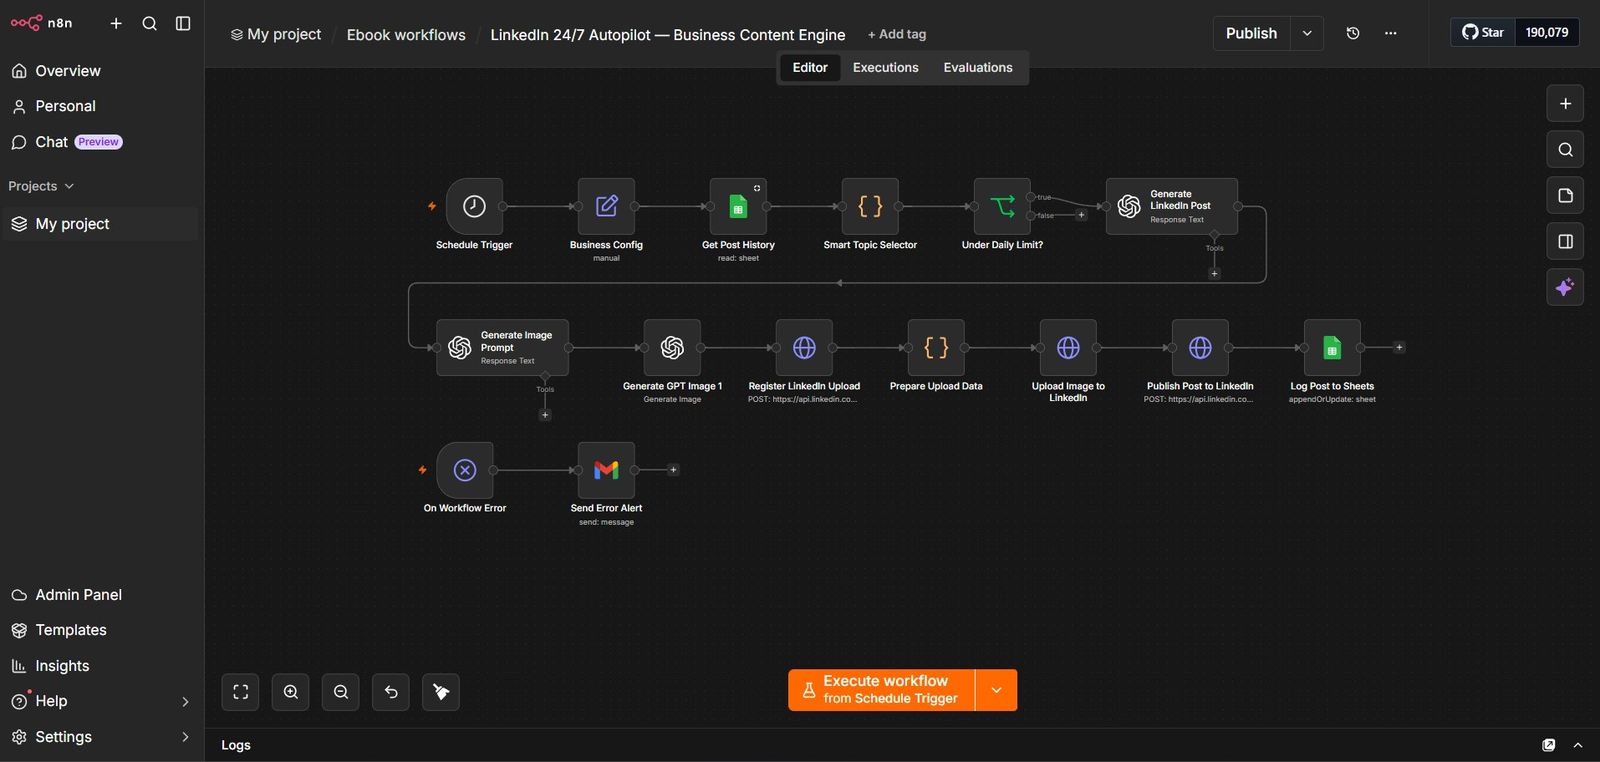
Task: Expand the Logs panel
Action: [x=1578, y=745]
